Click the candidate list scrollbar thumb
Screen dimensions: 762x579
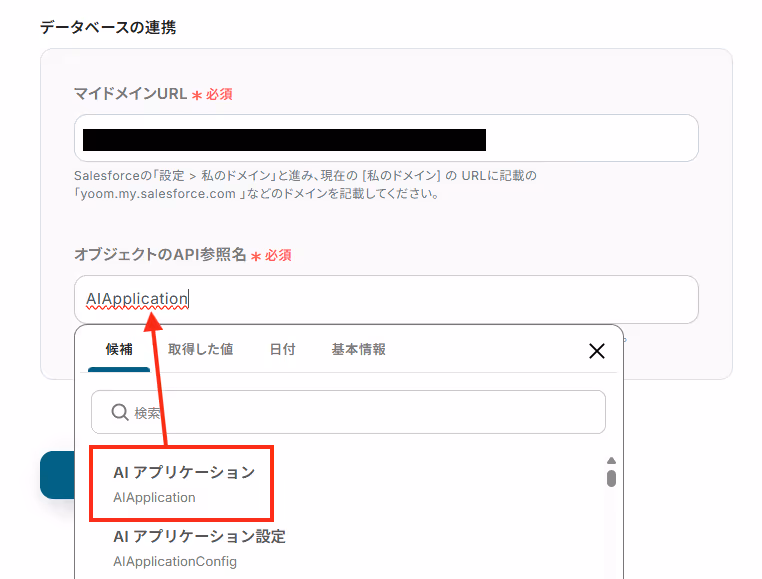611,478
